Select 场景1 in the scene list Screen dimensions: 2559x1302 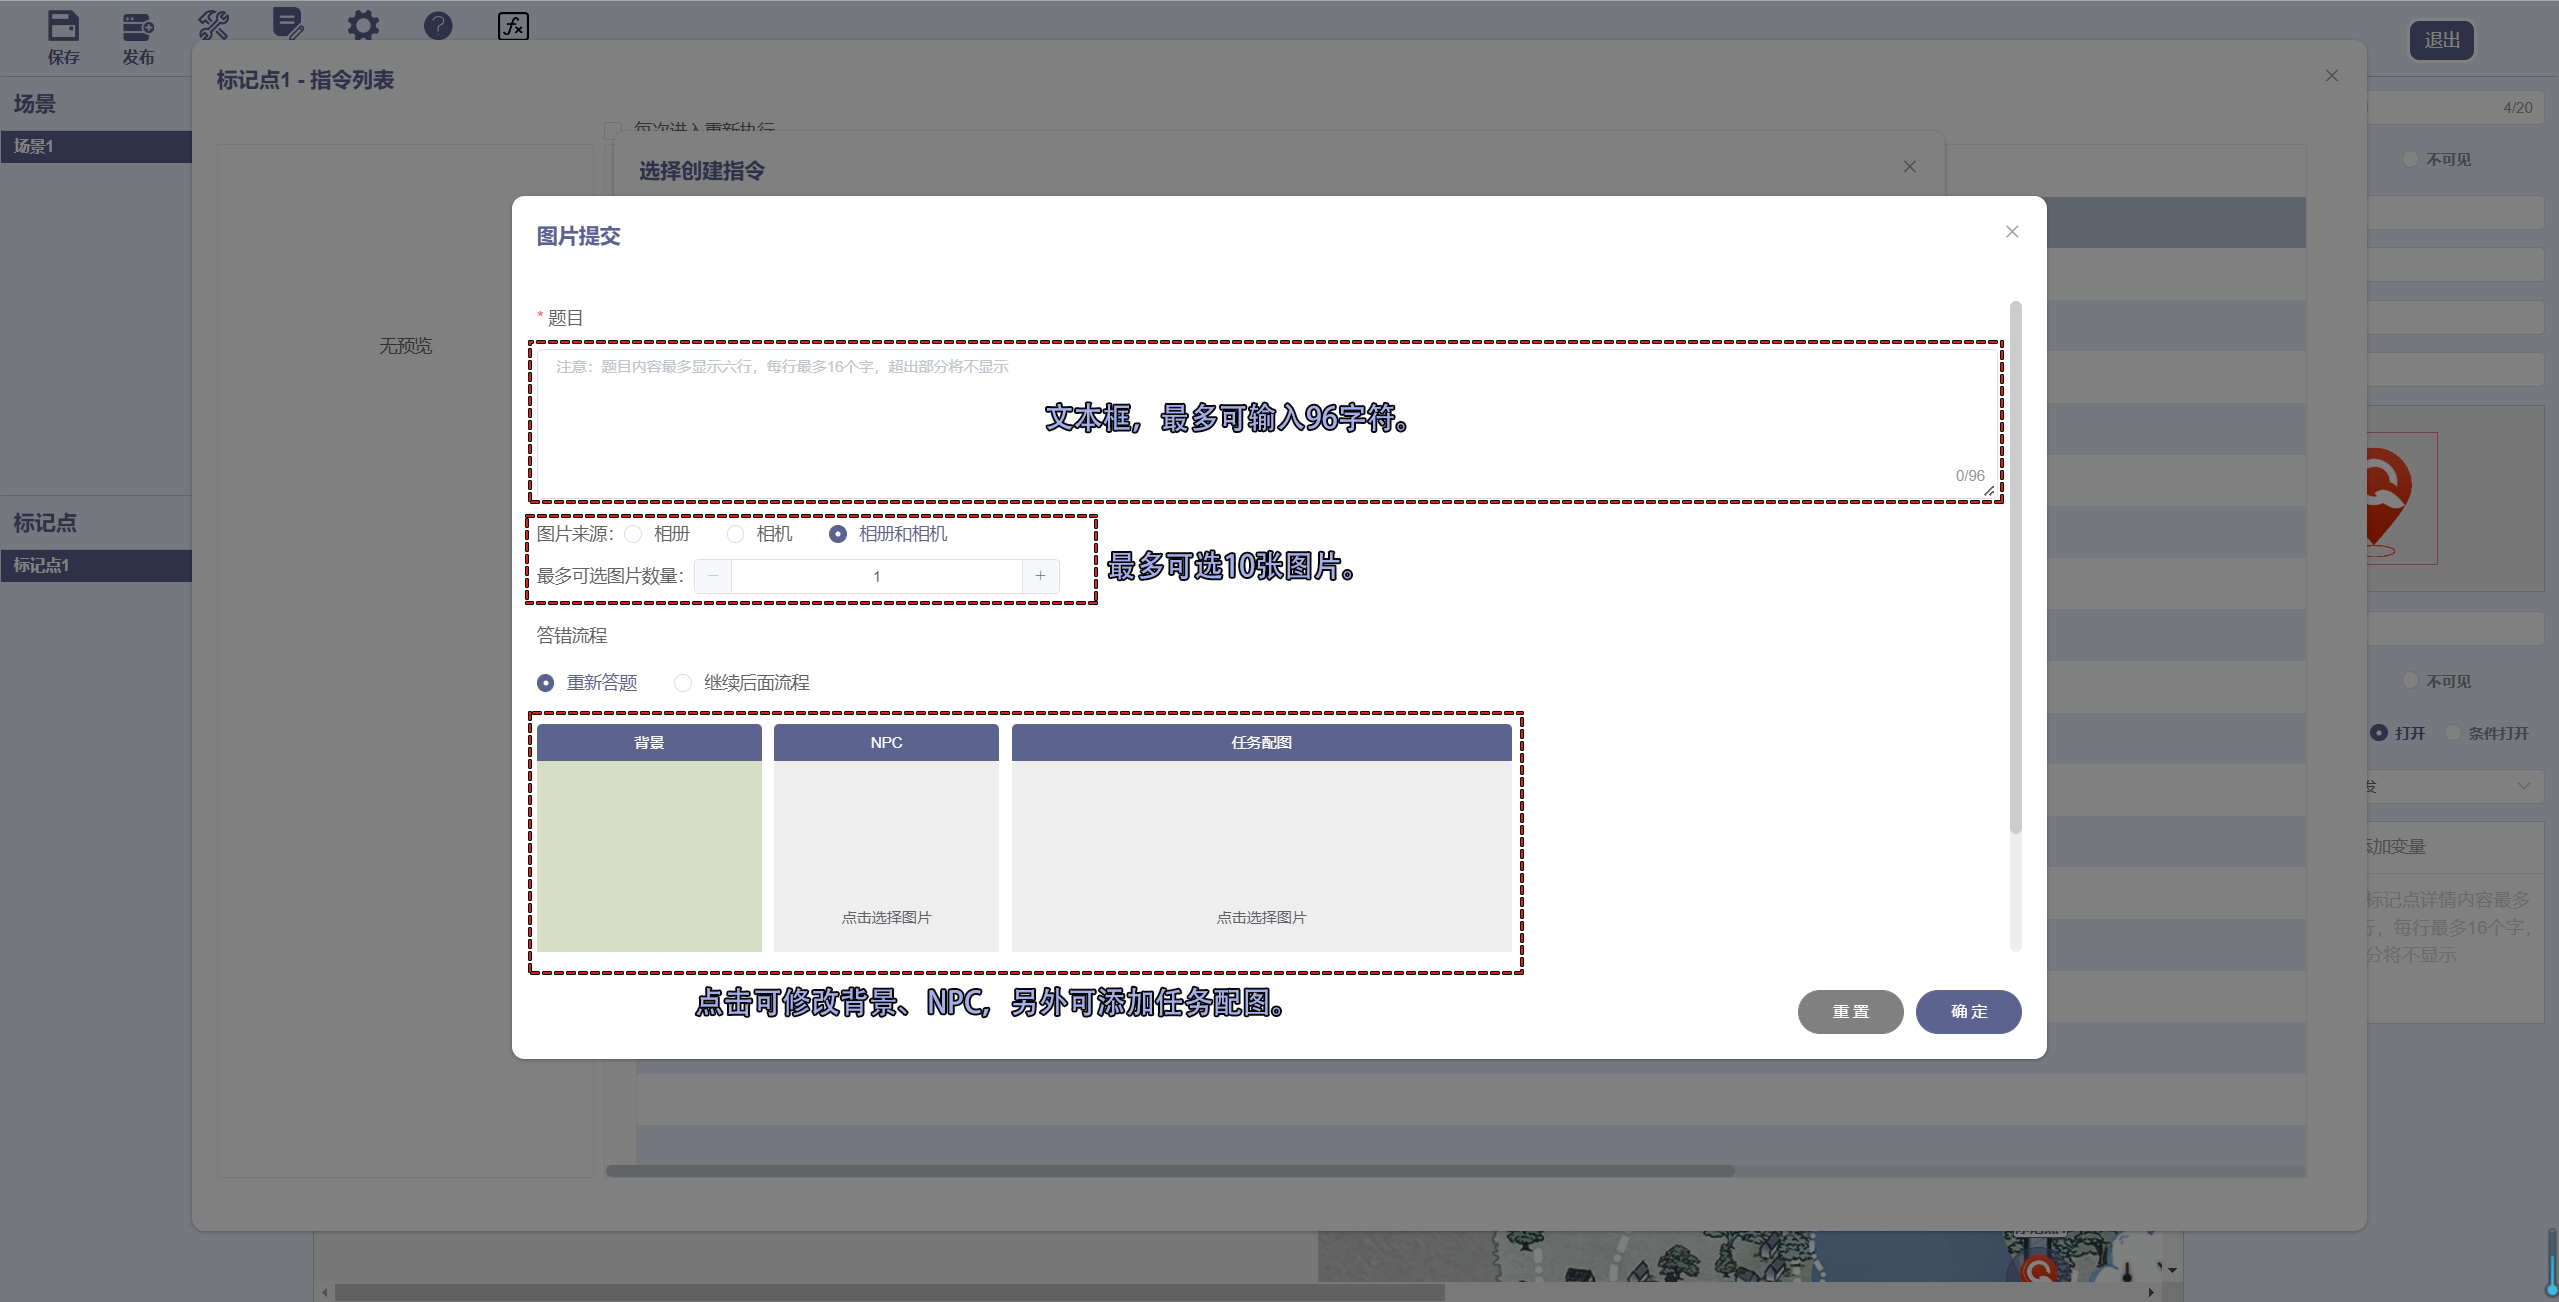point(95,145)
